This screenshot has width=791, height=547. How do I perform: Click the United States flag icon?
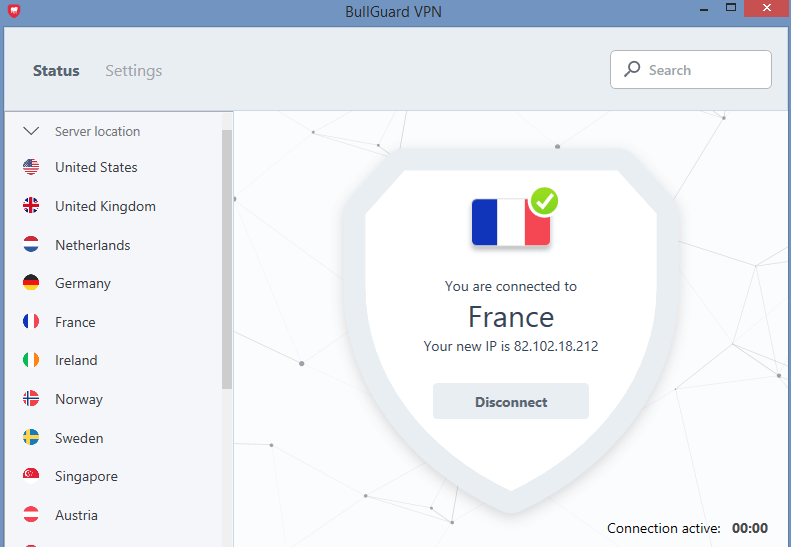(31, 167)
